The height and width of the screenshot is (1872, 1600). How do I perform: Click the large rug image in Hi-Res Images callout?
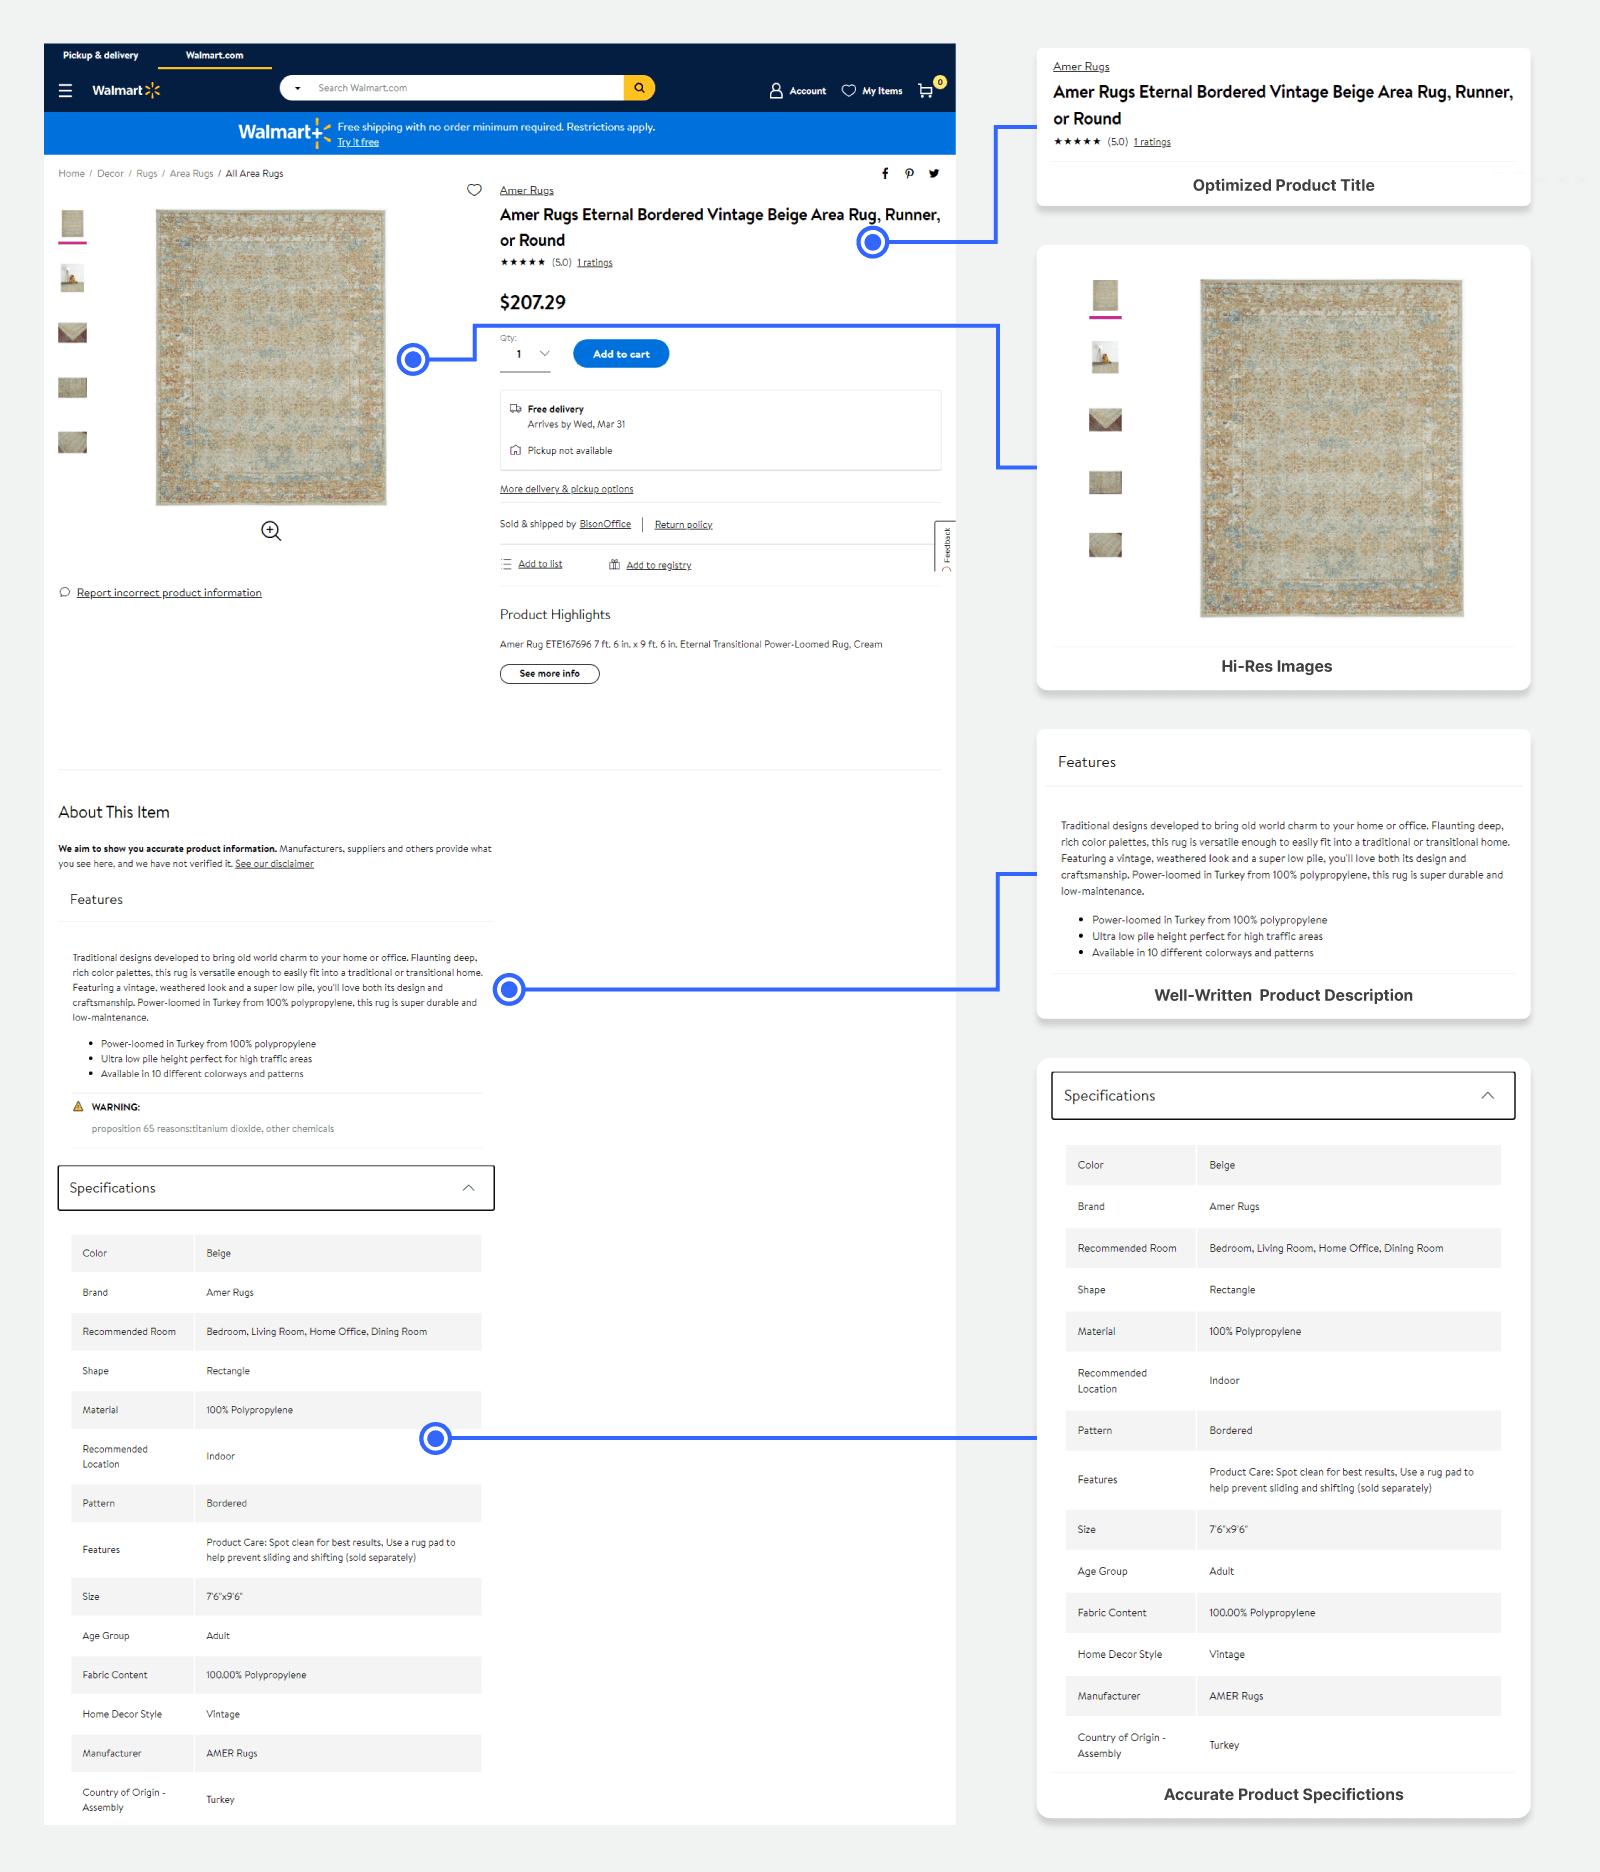click(x=1331, y=448)
